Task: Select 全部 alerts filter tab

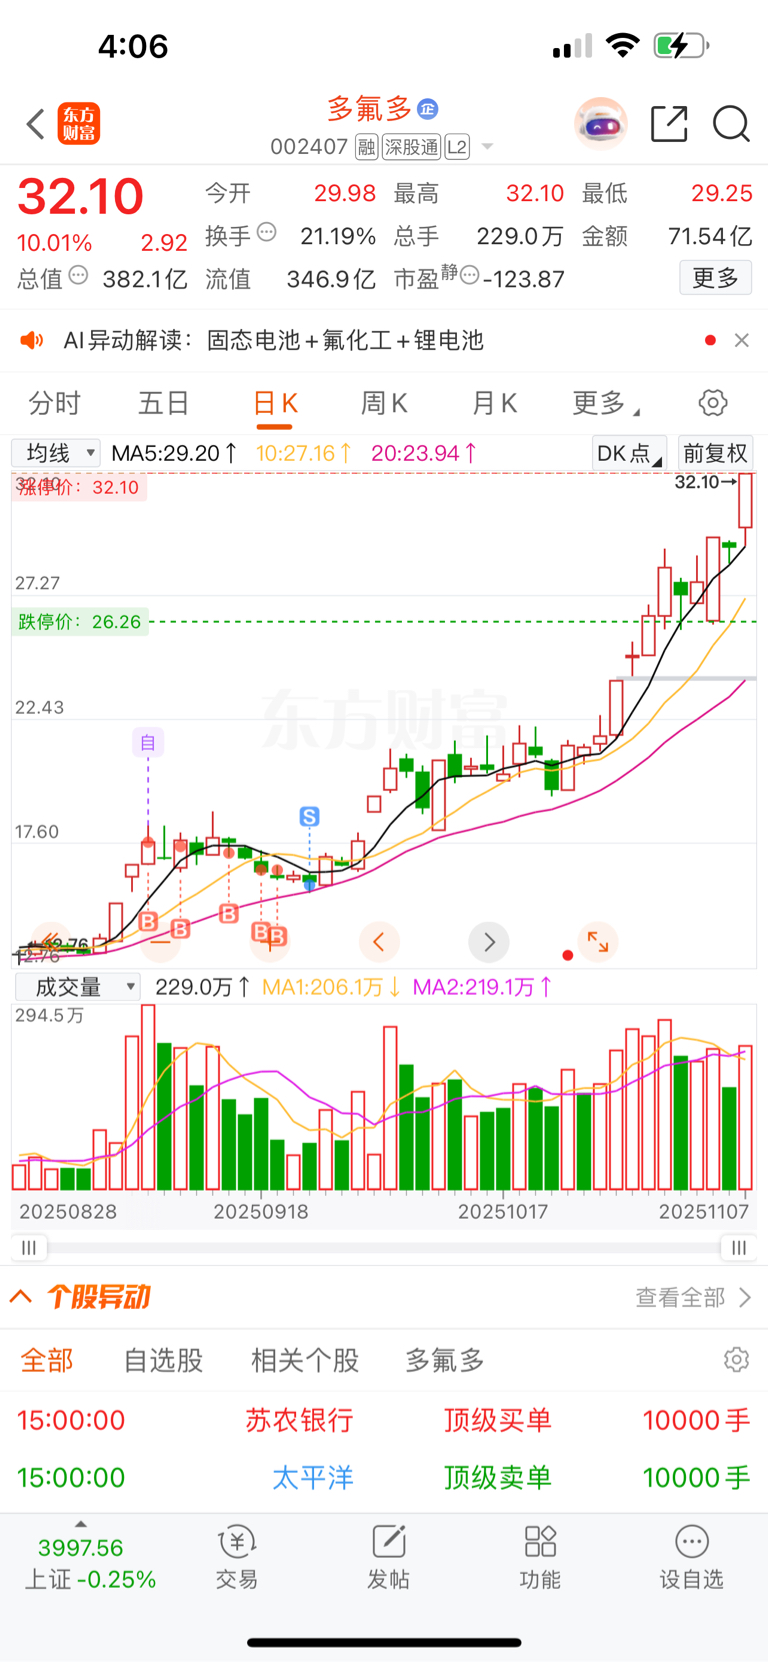Action: pyautogui.click(x=47, y=1360)
